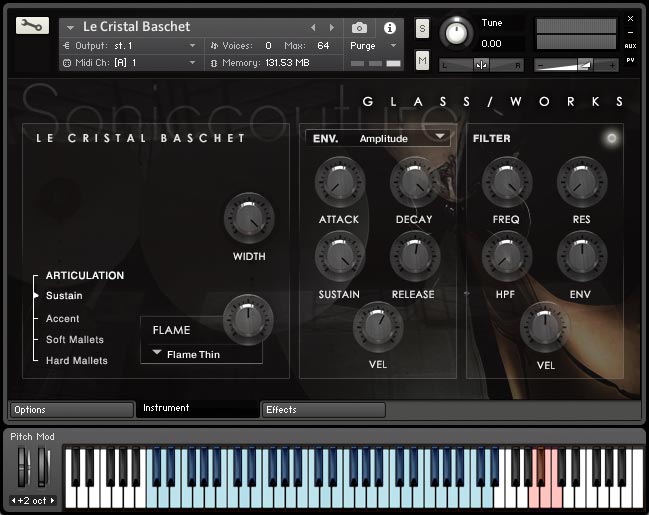This screenshot has width=649, height=515.
Task: Switch to the Options tab
Action: pyautogui.click(x=72, y=410)
